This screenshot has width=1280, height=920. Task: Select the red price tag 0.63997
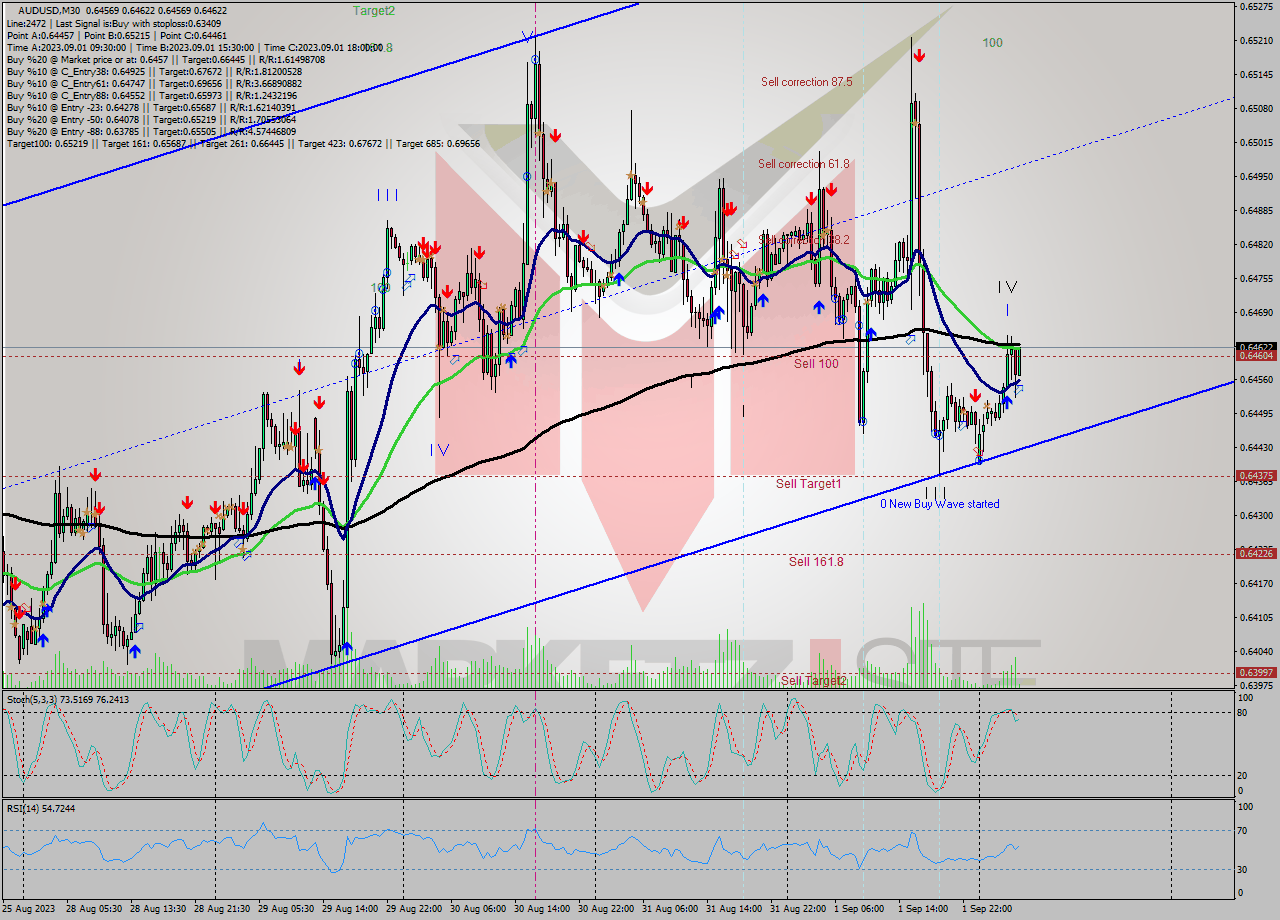[x=1256, y=673]
